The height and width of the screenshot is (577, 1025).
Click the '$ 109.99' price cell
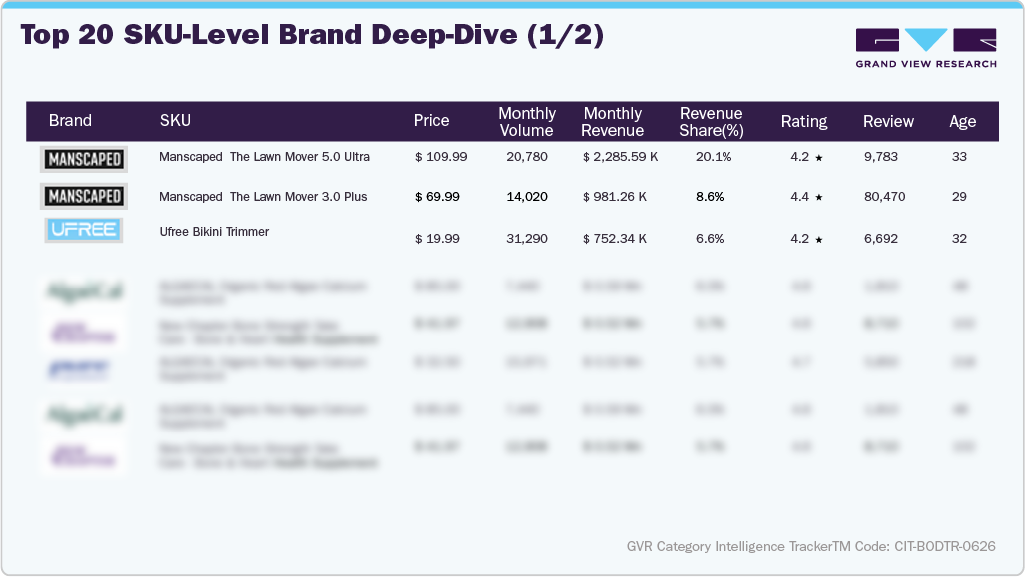coord(441,157)
